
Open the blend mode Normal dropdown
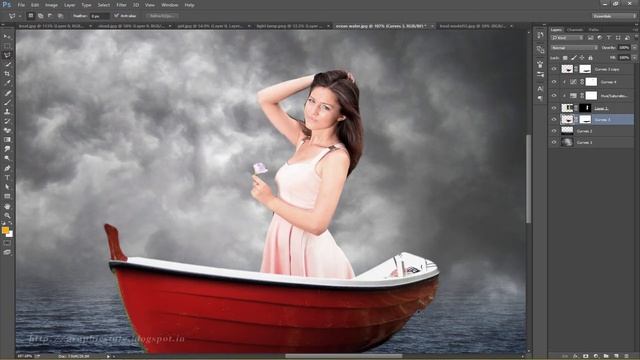pos(574,48)
